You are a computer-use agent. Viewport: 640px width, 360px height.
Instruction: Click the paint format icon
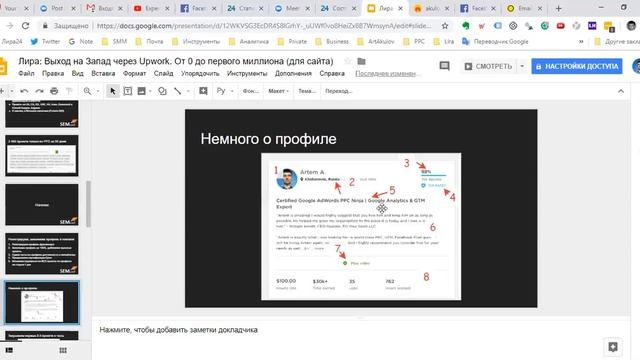point(69,91)
